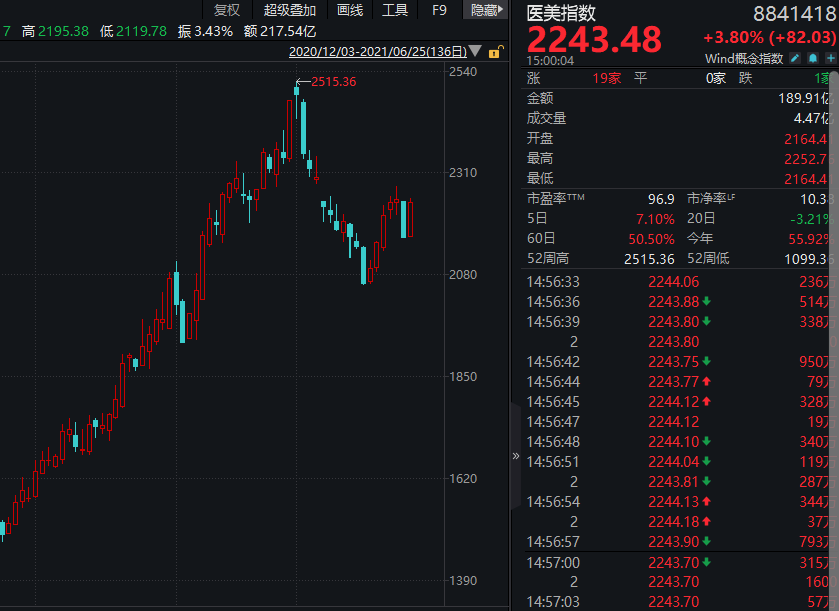Select the 画线 drawing tool
Viewport: 839px width, 611px height.
click(350, 10)
